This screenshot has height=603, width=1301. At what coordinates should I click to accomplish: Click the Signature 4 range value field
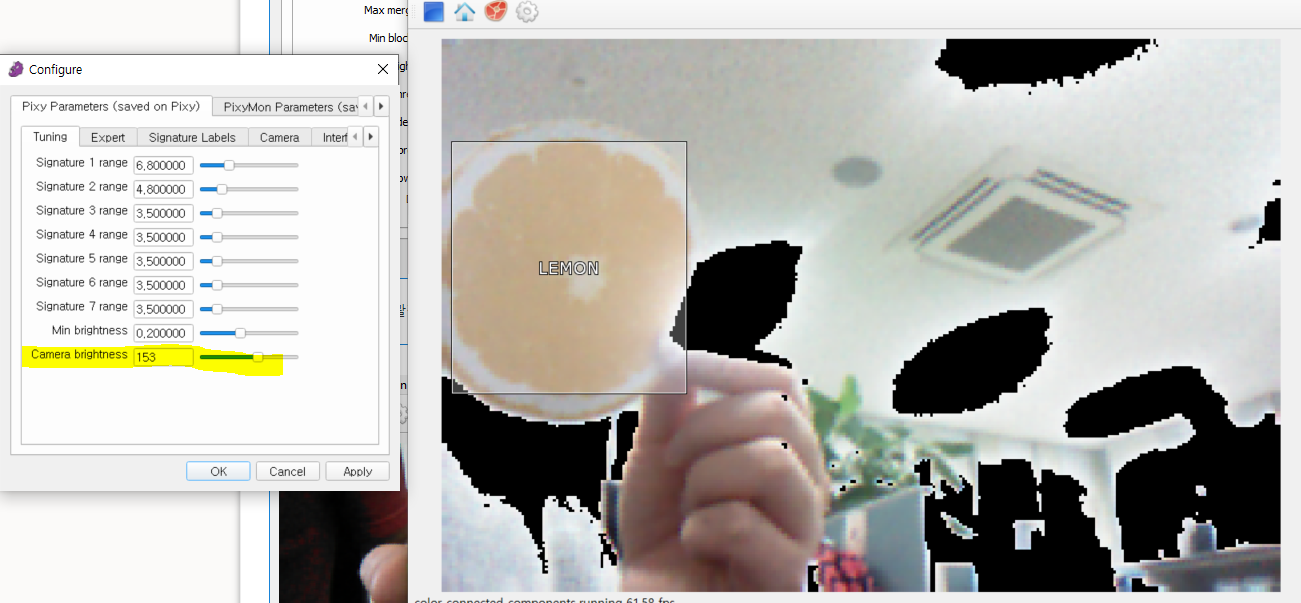163,237
